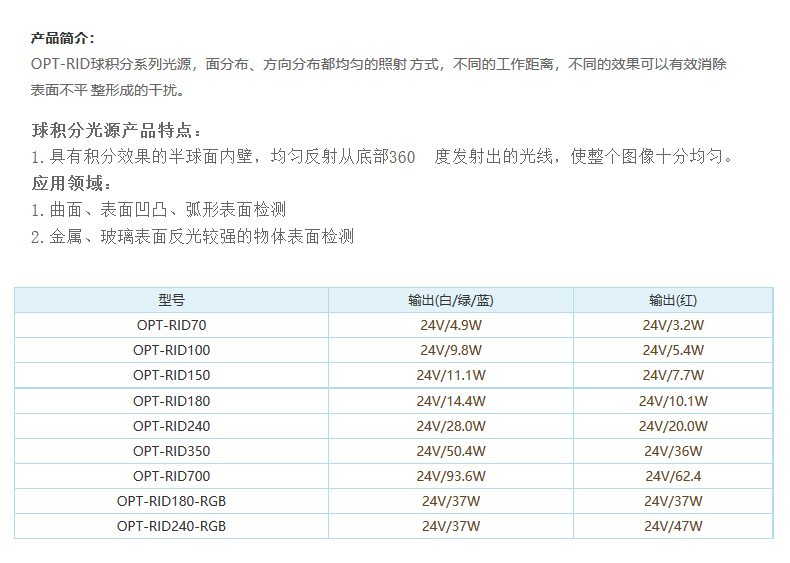
Task: Click the OPT-RID240 model cell without RGB
Action: (171, 426)
